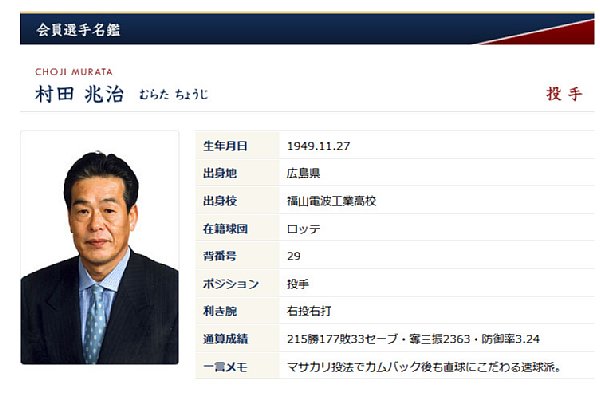This screenshot has height=393, width=600.
Task: Click the 出身地 row label
Action: (x=220, y=173)
